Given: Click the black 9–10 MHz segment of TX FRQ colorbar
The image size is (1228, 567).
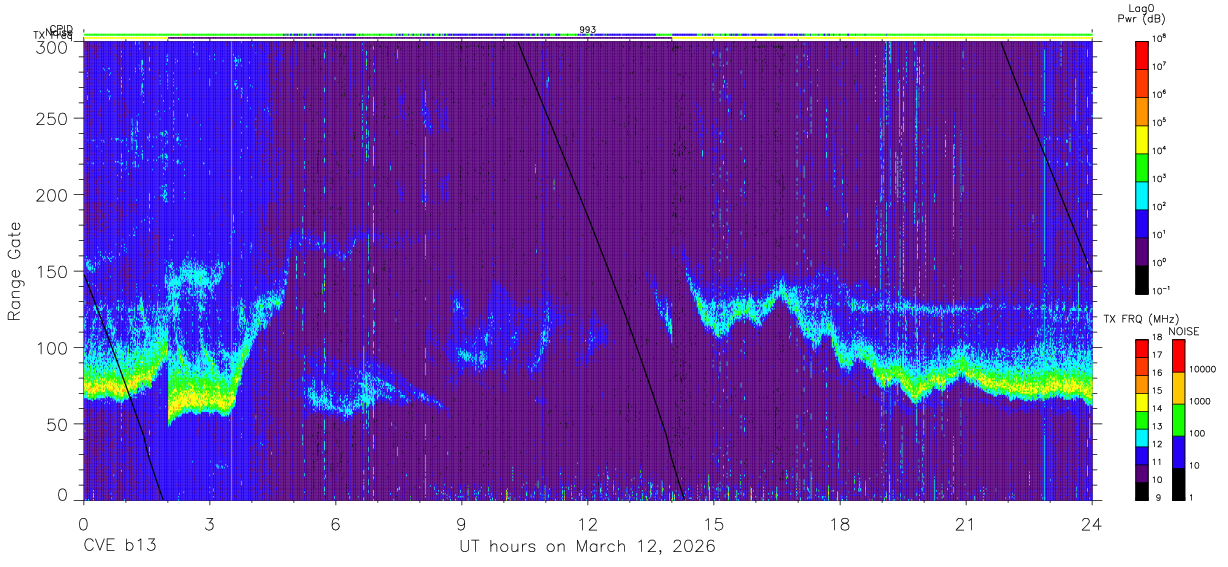Looking at the screenshot, I should [1142, 491].
